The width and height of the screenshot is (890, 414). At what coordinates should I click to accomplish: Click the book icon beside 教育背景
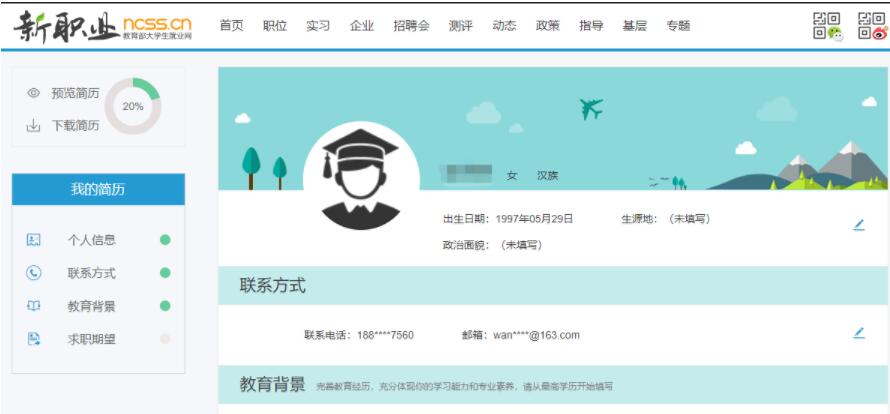[33, 306]
